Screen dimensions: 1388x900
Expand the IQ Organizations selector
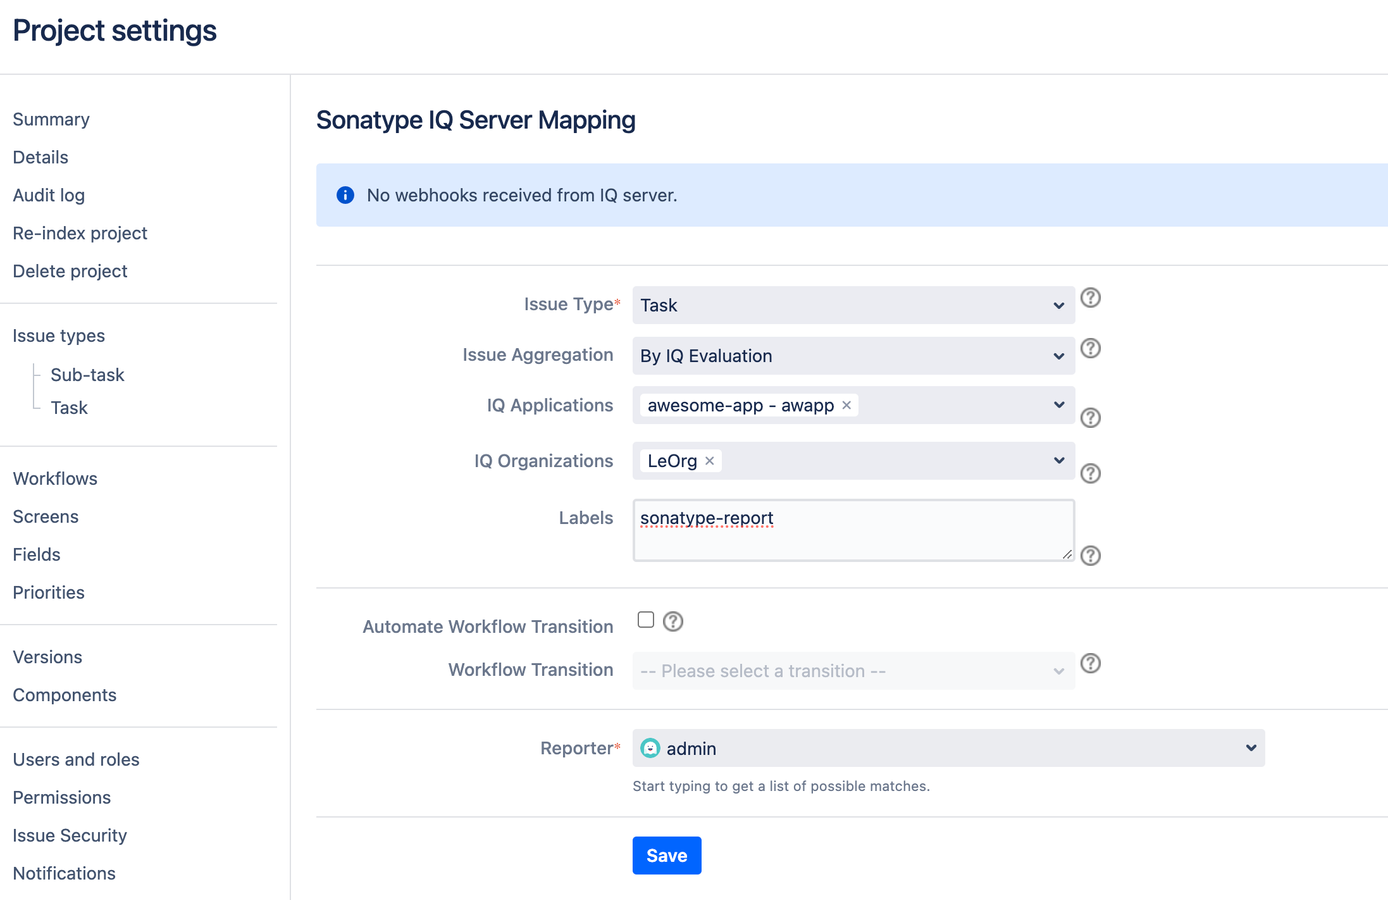(853, 461)
